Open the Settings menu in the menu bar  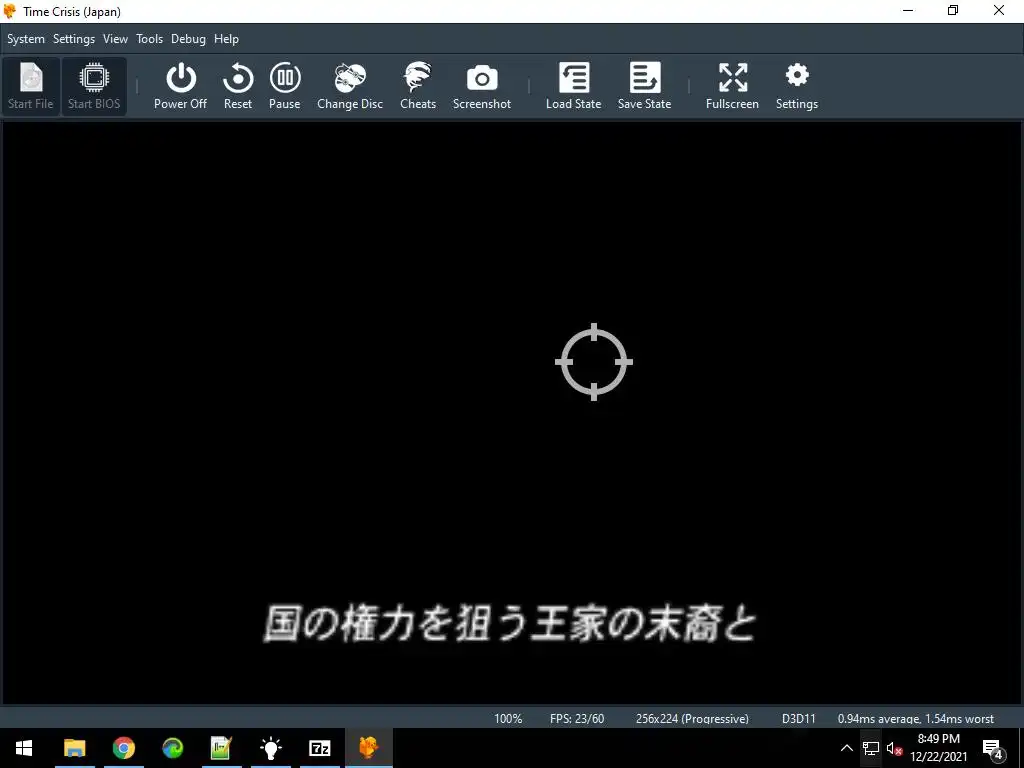click(x=74, y=39)
